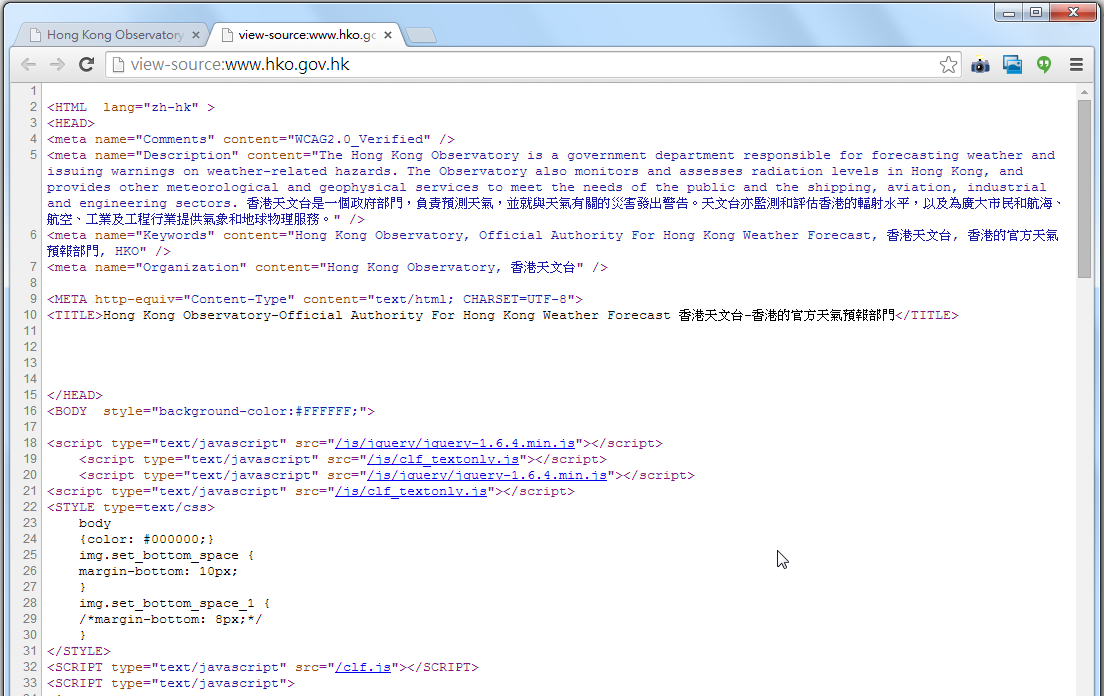
Task: Select the view-source:www.hko.gov tab
Action: point(306,34)
